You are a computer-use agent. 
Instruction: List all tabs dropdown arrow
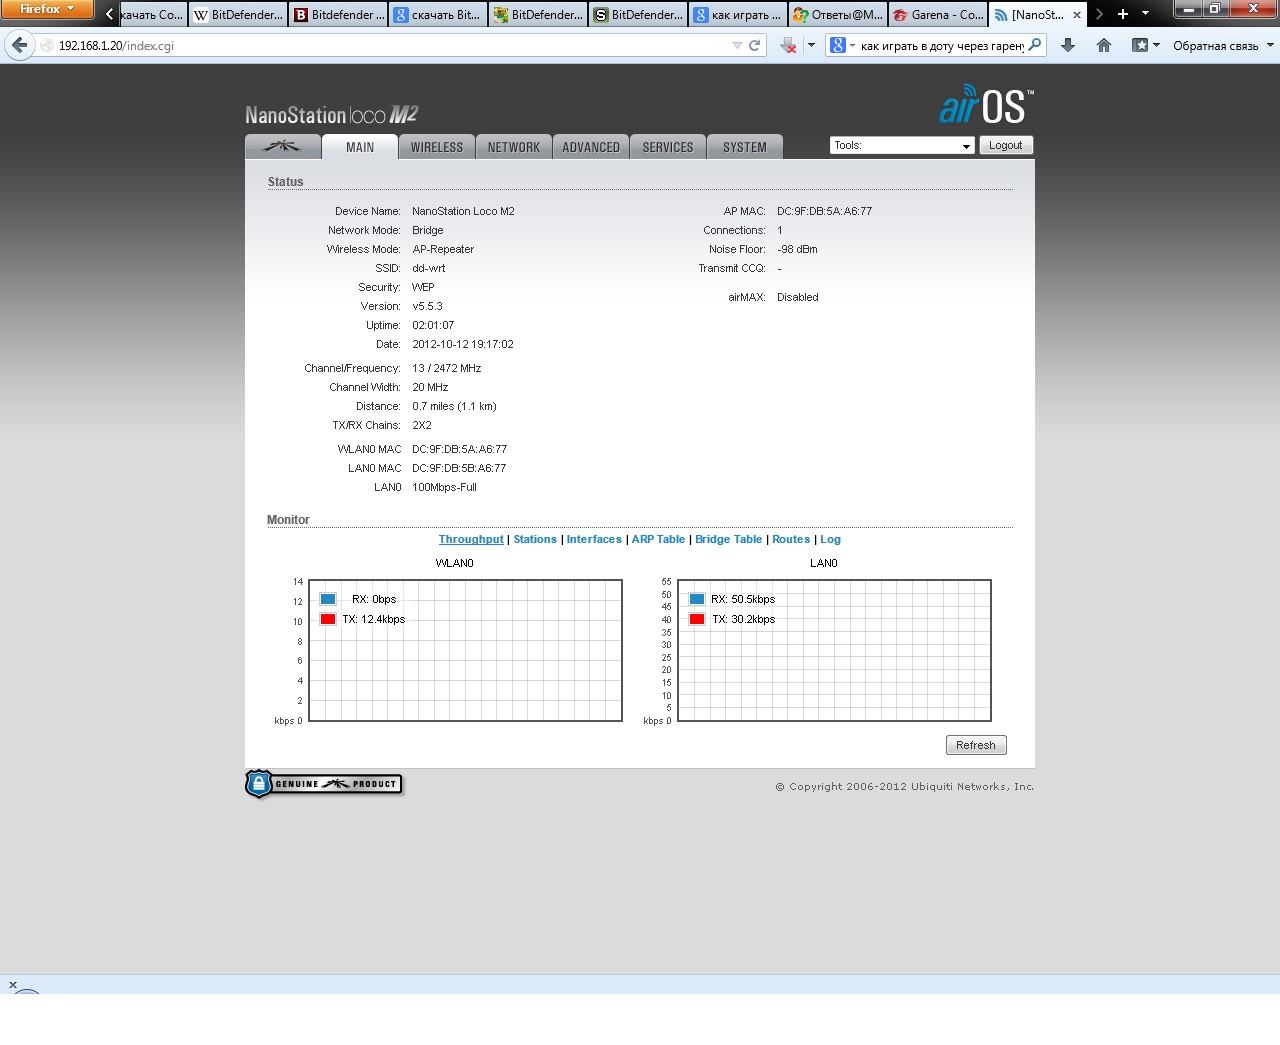[1146, 14]
